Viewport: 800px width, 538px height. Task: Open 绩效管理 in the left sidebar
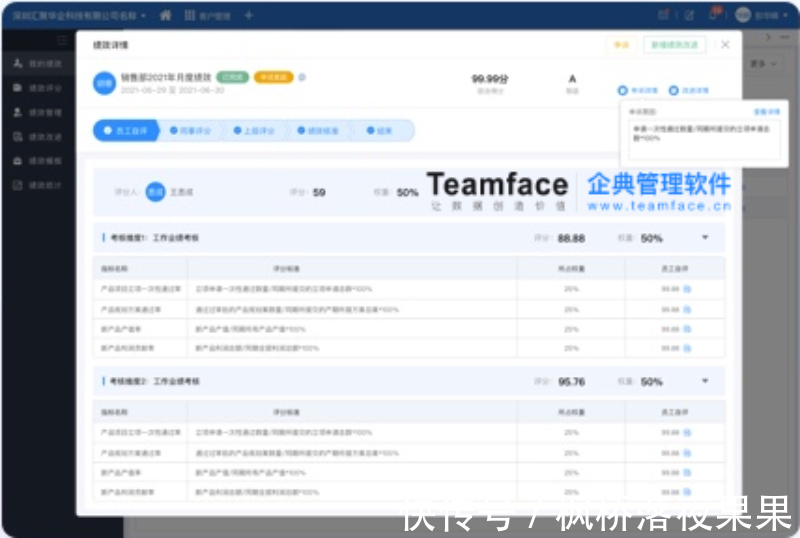[38, 112]
